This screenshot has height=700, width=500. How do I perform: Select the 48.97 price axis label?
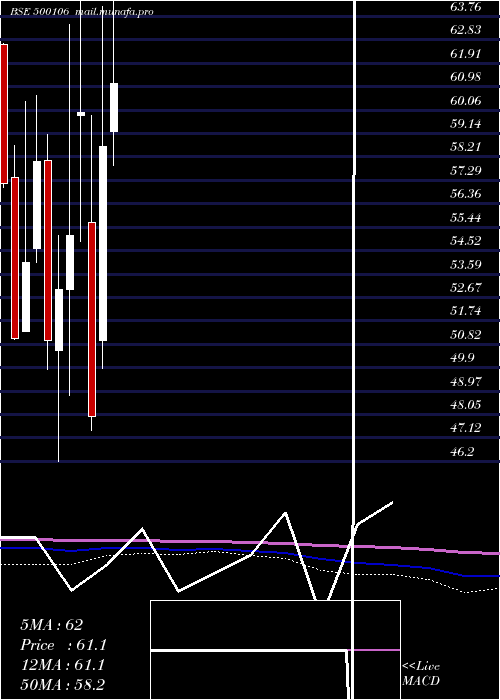point(466,381)
